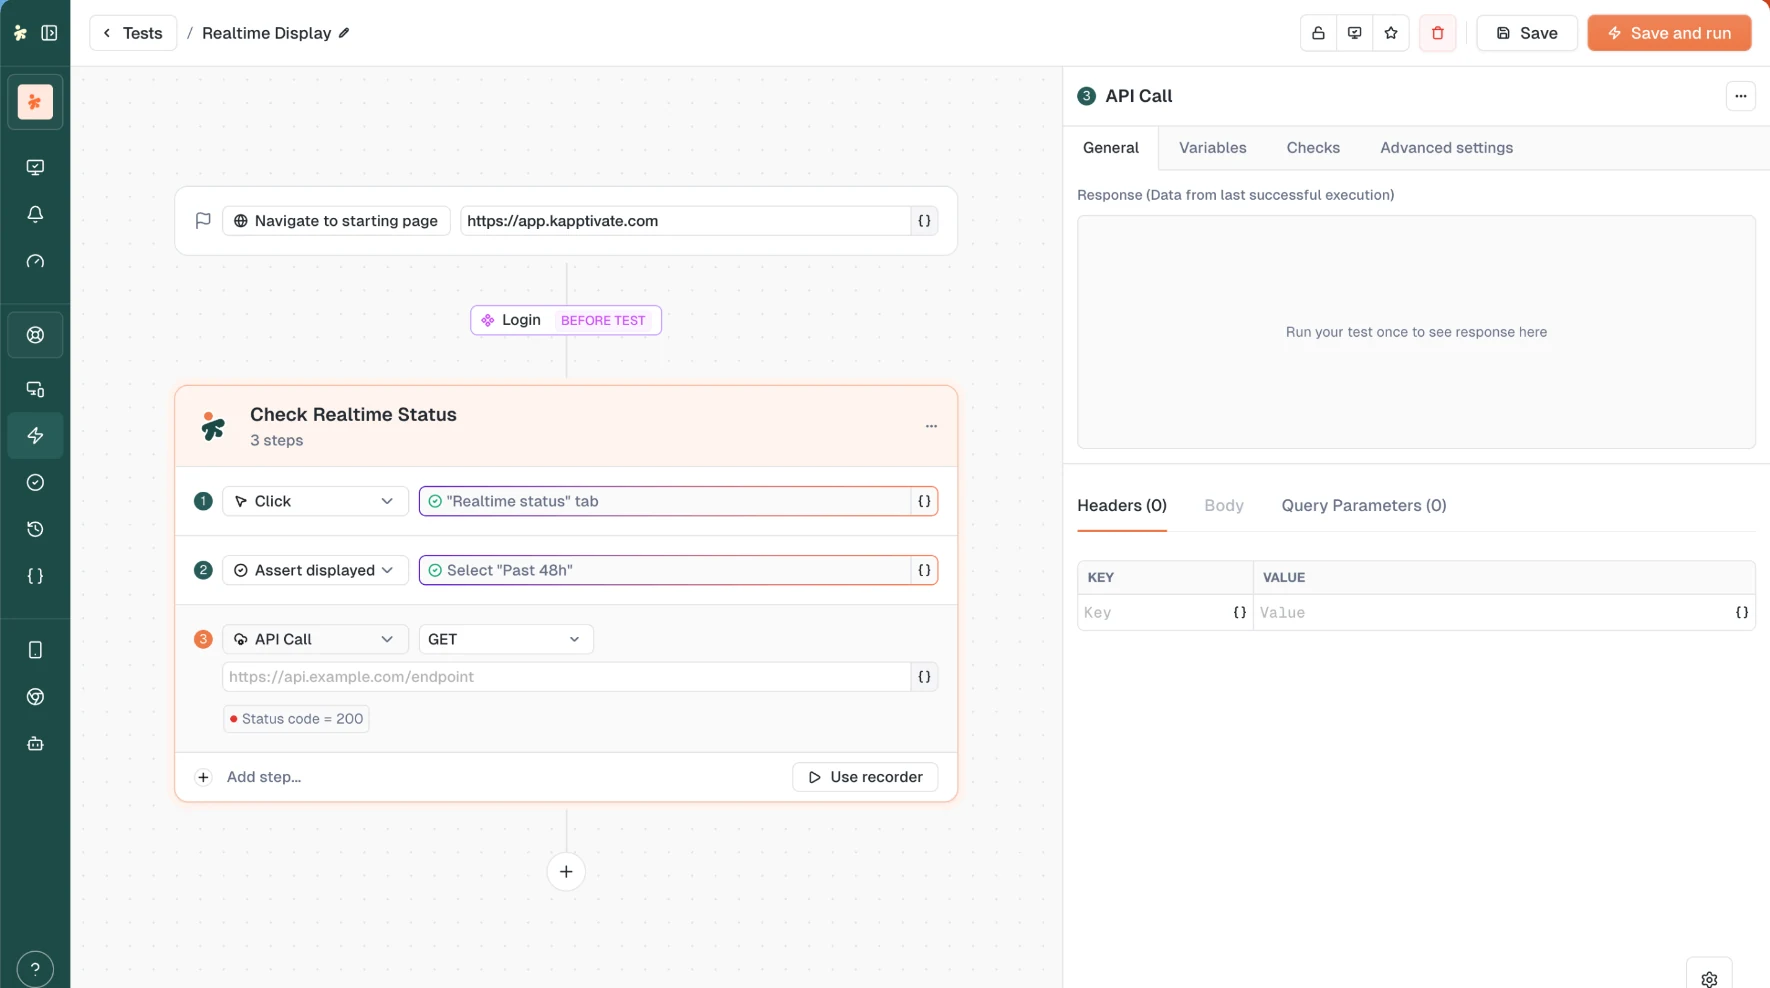Viewport: 1770px width, 988px height.
Task: Insert variable braces in header Key field
Action: (1239, 613)
